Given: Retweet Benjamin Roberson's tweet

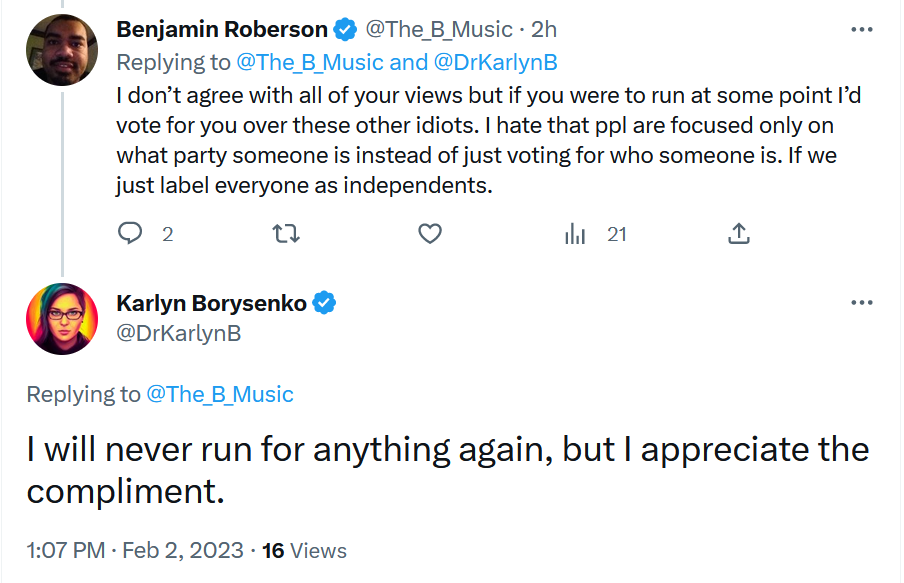Looking at the screenshot, I should tap(286, 234).
